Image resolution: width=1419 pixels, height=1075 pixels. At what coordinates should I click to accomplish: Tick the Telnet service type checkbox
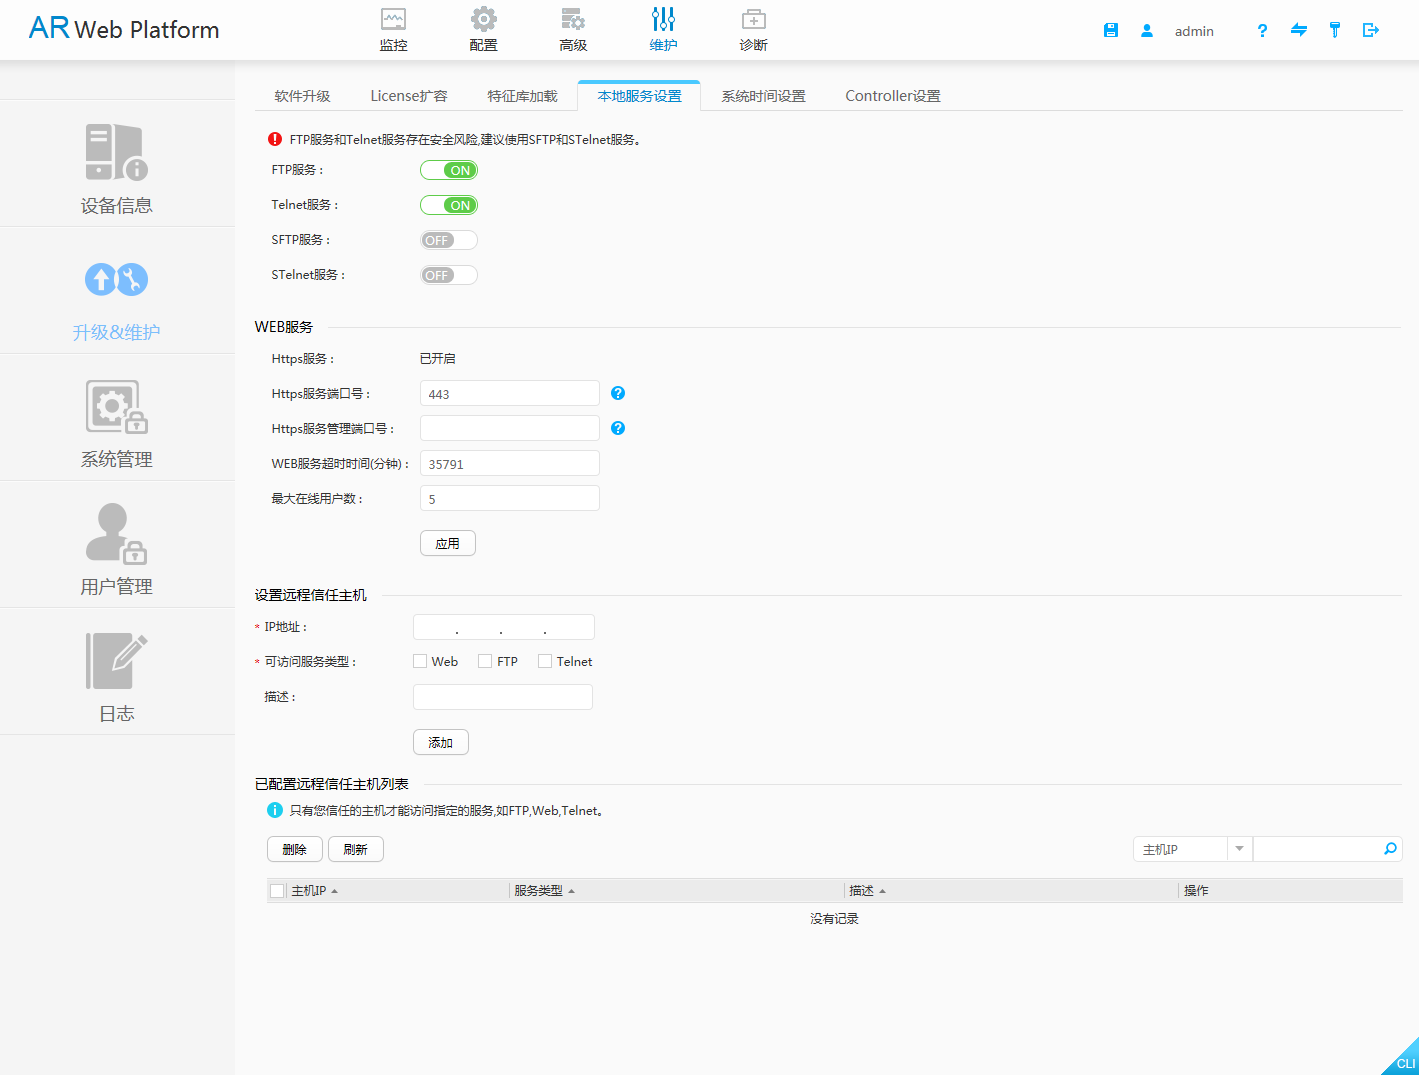(545, 661)
